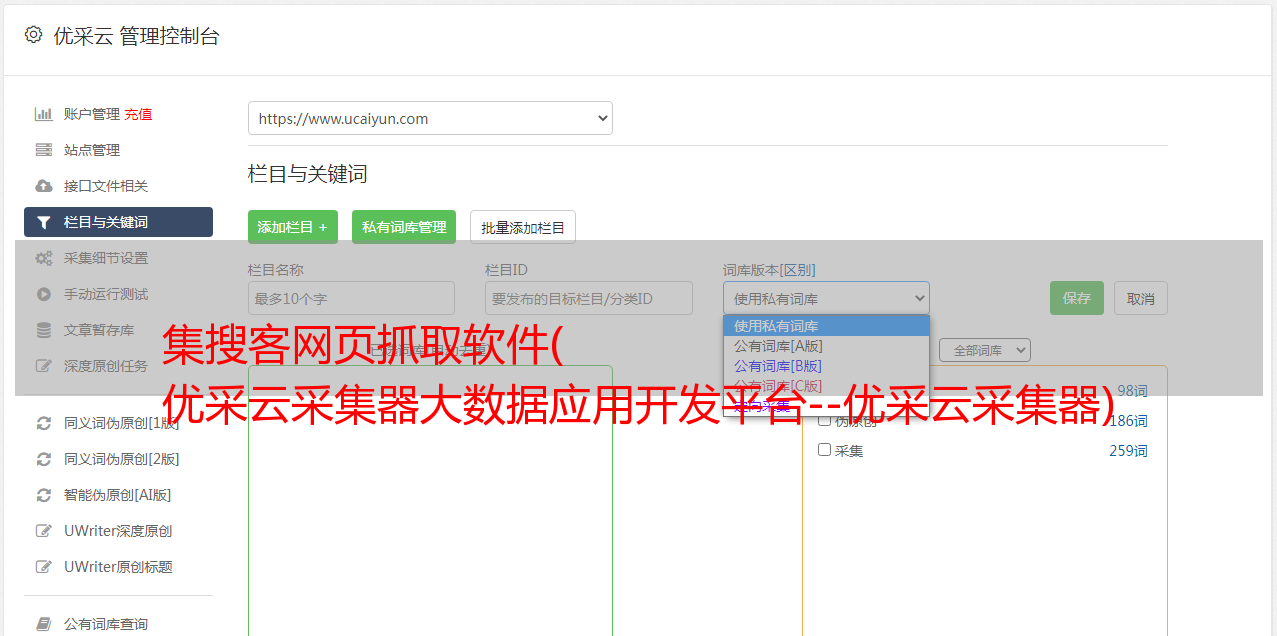
Task: Click the 259词 count text
Action: coord(1128,451)
